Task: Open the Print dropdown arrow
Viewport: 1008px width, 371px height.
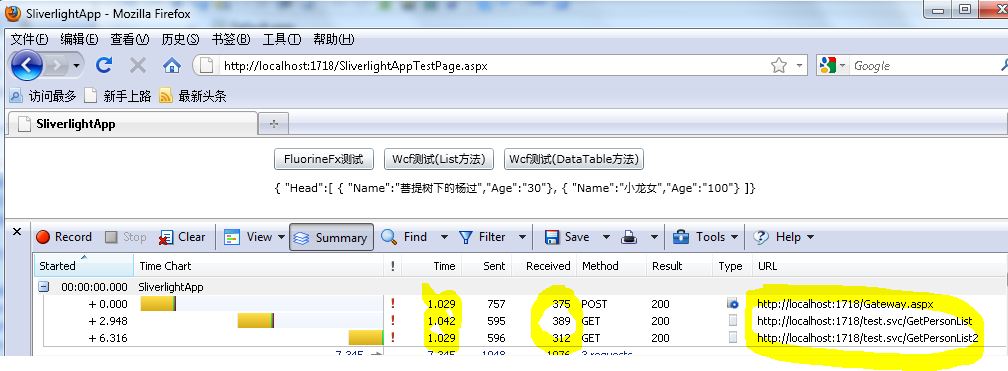Action: [654, 237]
